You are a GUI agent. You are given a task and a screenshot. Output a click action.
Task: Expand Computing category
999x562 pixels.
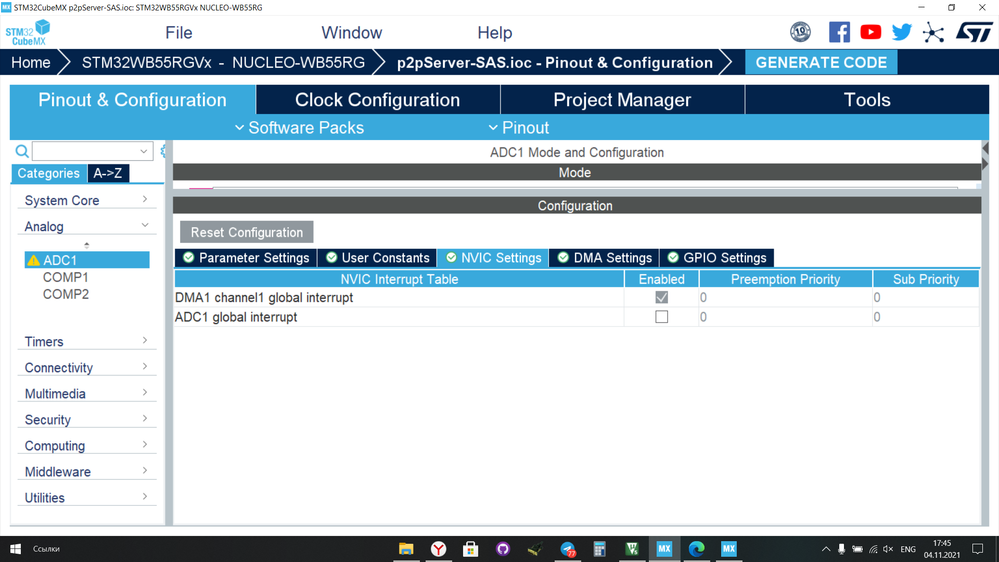coord(87,446)
